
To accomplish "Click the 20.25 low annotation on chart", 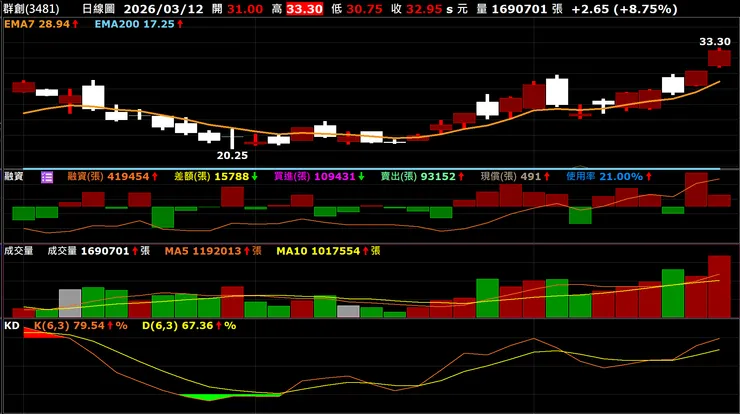I will click(x=232, y=155).
